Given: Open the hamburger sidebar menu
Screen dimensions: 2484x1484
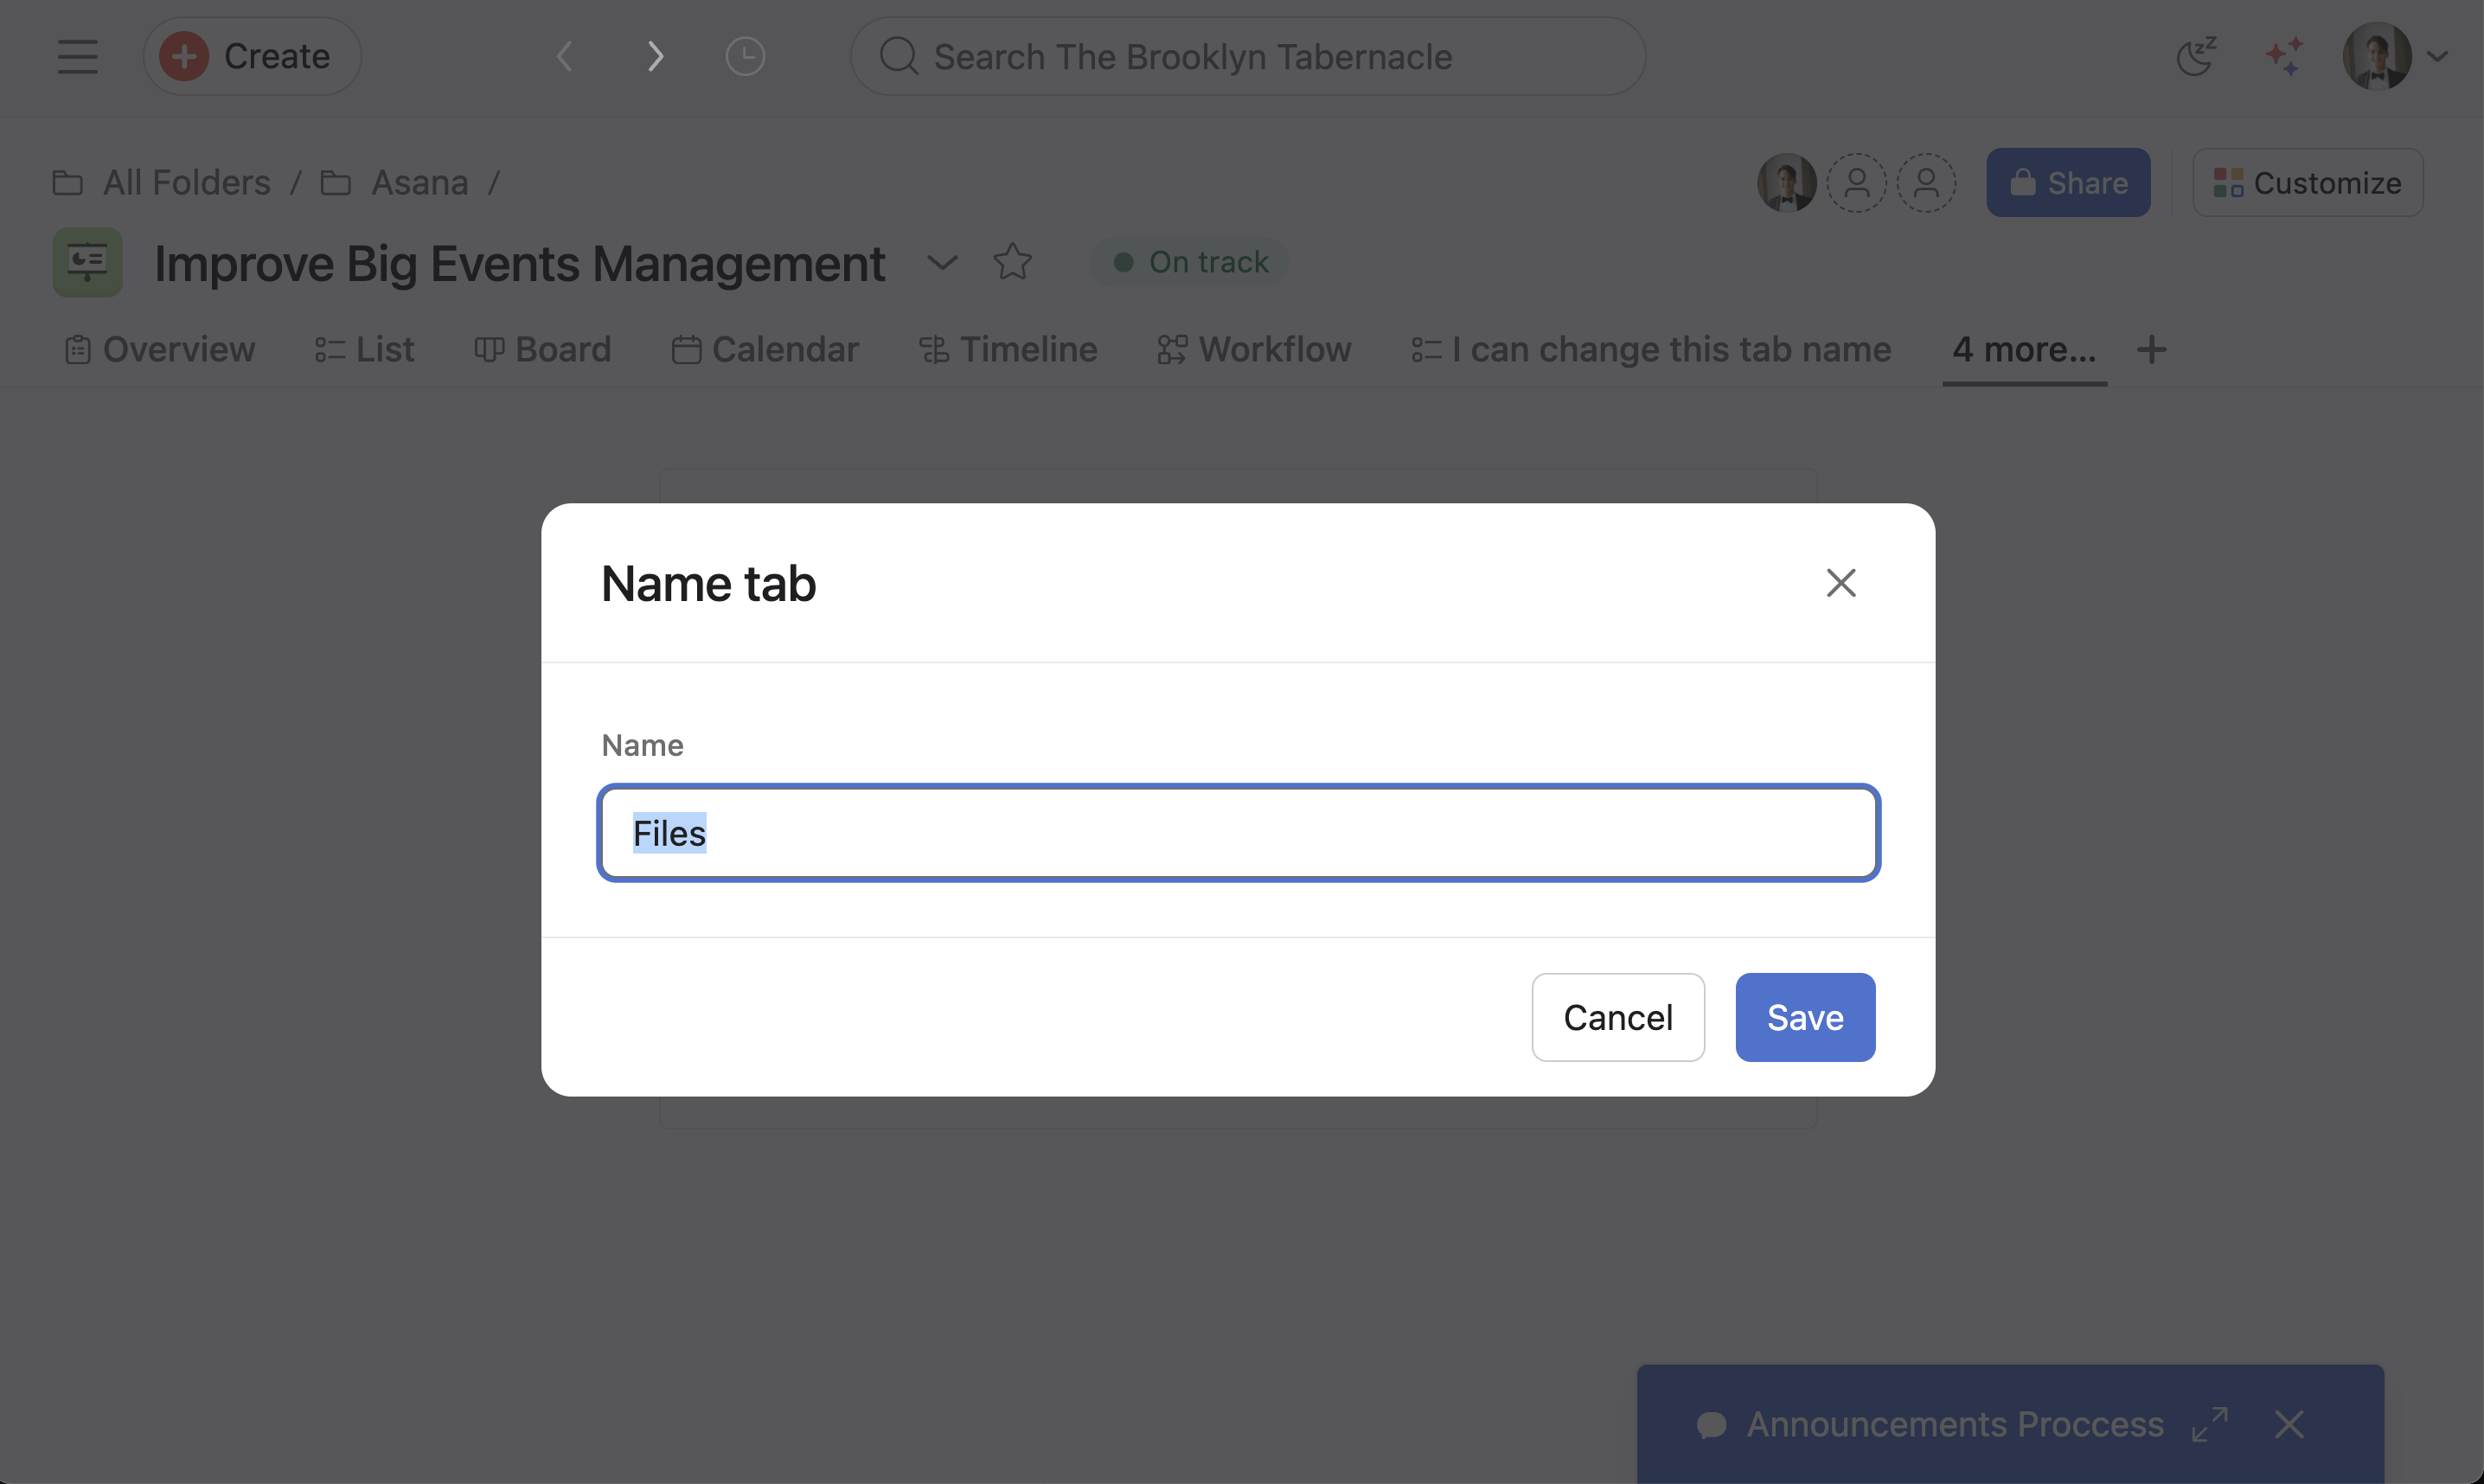Looking at the screenshot, I should pyautogui.click(x=77, y=57).
